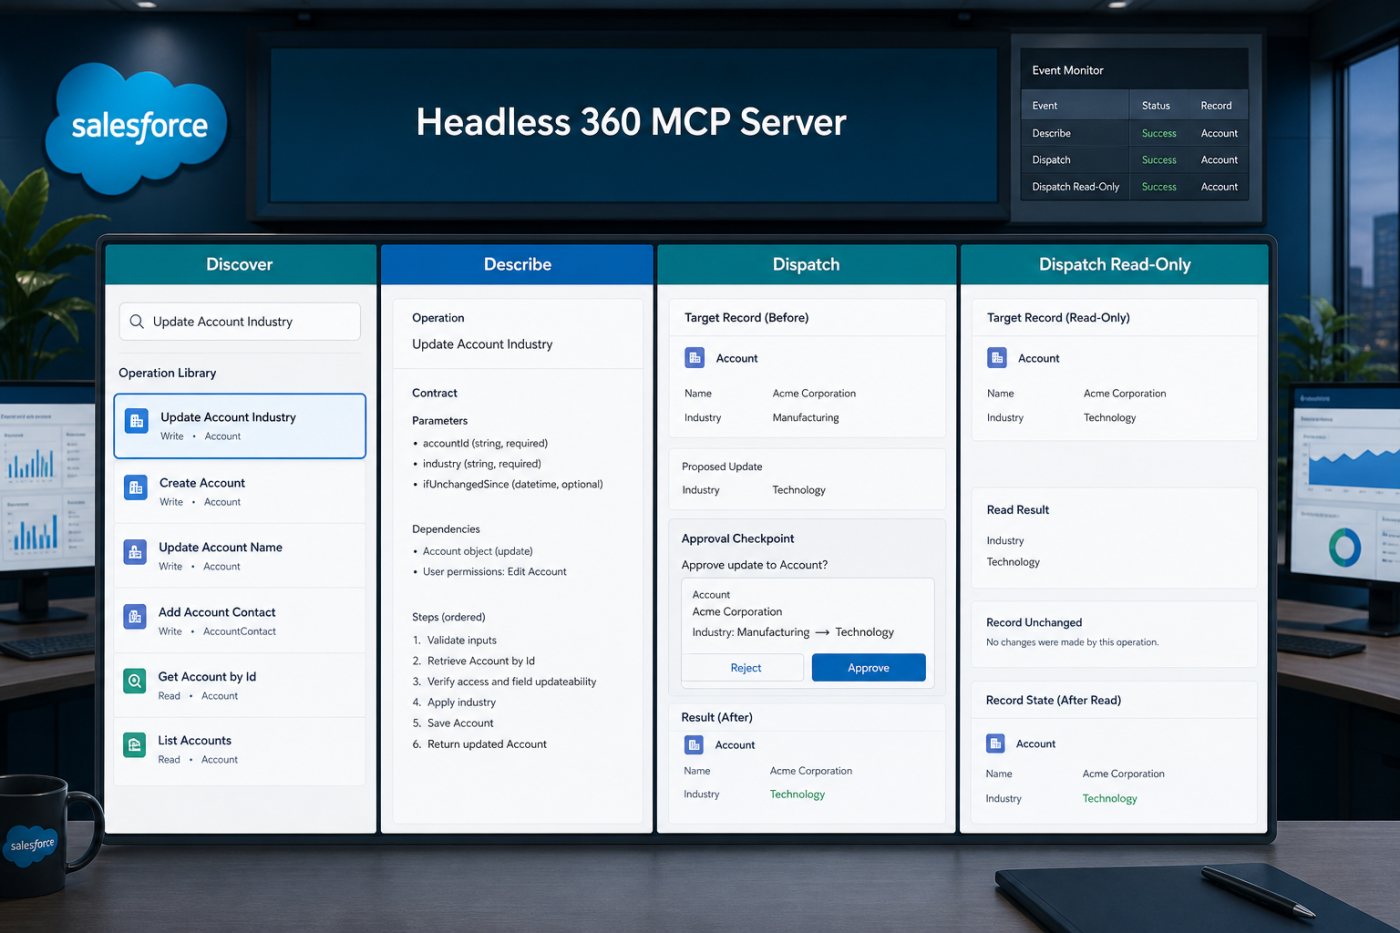This screenshot has height=933, width=1400.
Task: Click the List Accounts operation icon
Action: (134, 745)
